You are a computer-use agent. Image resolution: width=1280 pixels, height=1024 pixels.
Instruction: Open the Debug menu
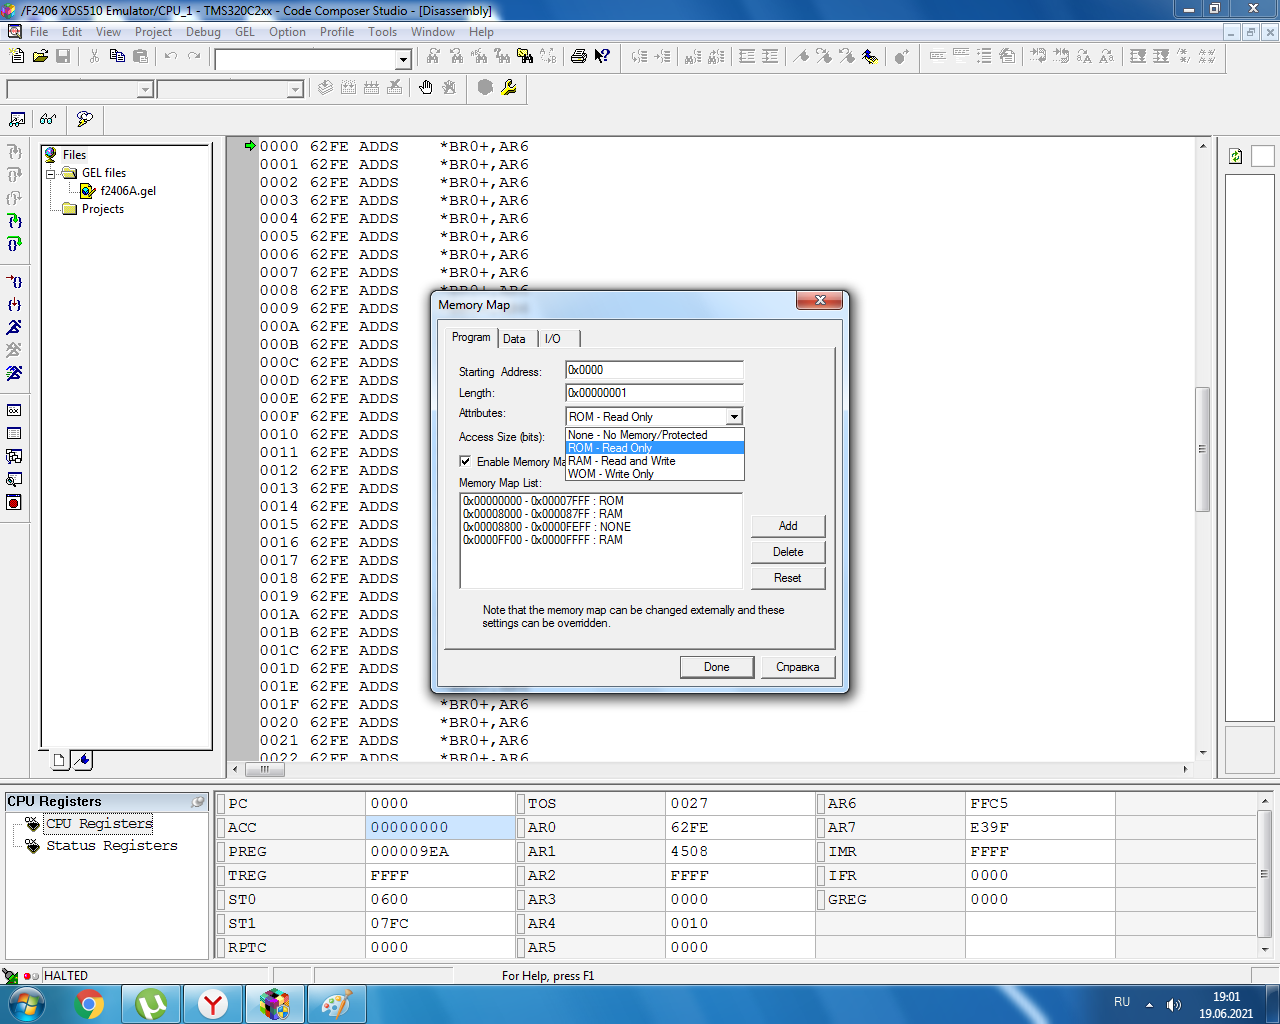coord(203,32)
